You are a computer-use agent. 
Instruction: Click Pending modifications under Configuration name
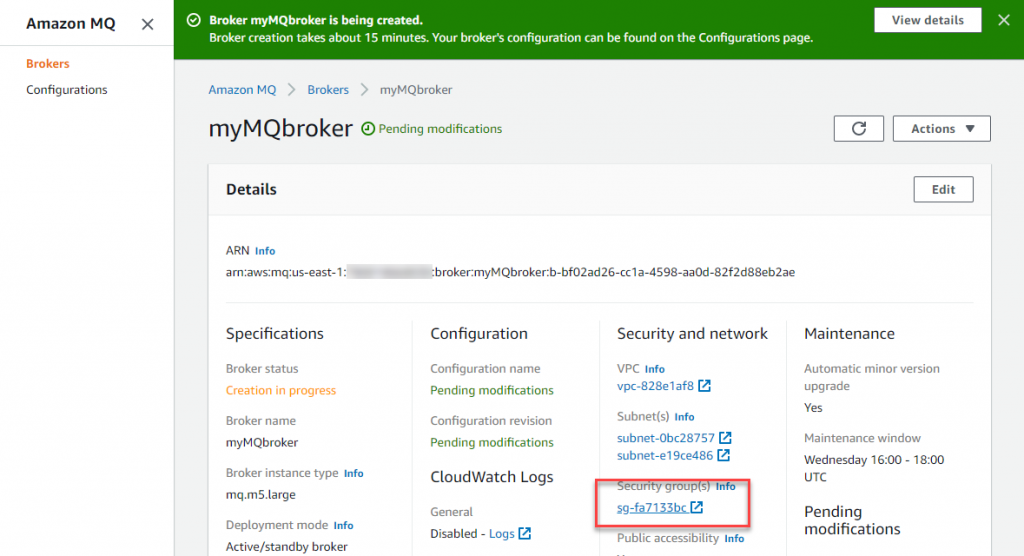[492, 390]
